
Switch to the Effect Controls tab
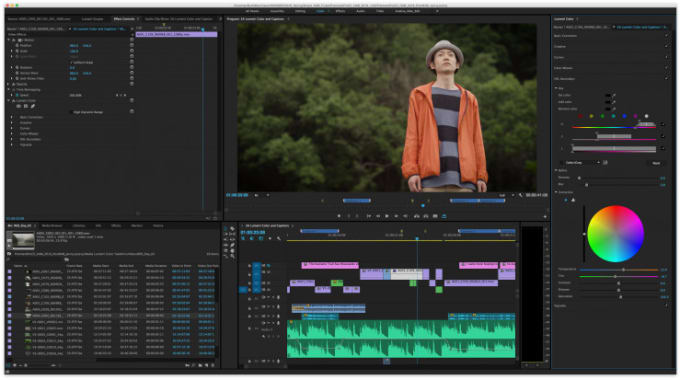(124, 19)
